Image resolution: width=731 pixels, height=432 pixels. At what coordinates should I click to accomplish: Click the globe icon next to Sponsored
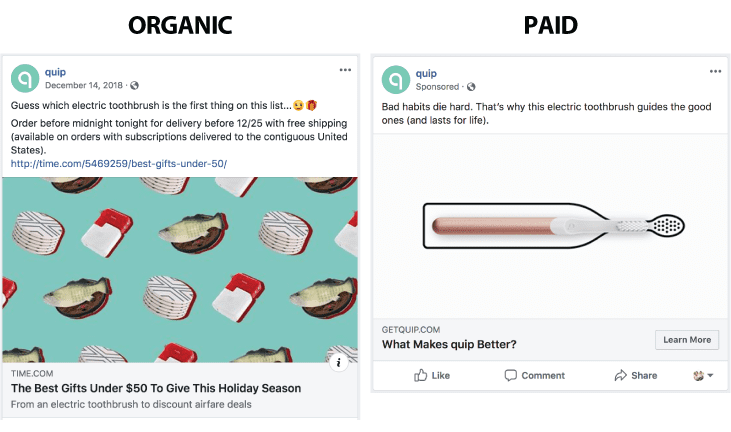tap(472, 87)
